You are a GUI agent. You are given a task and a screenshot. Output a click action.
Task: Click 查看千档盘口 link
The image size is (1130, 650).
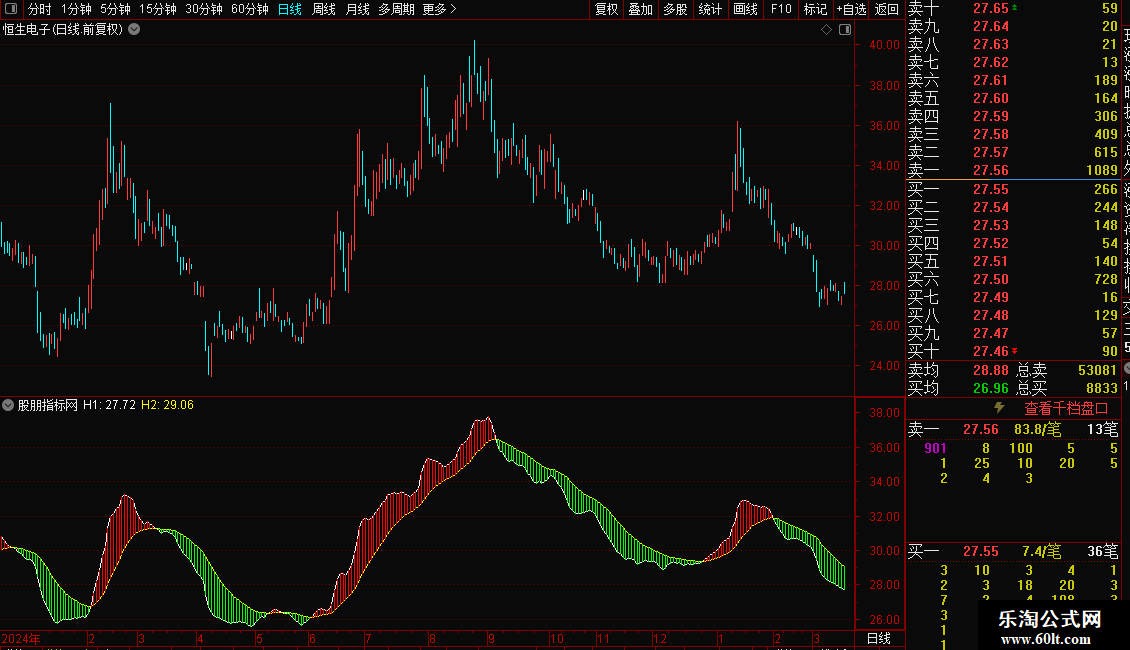coord(1066,409)
